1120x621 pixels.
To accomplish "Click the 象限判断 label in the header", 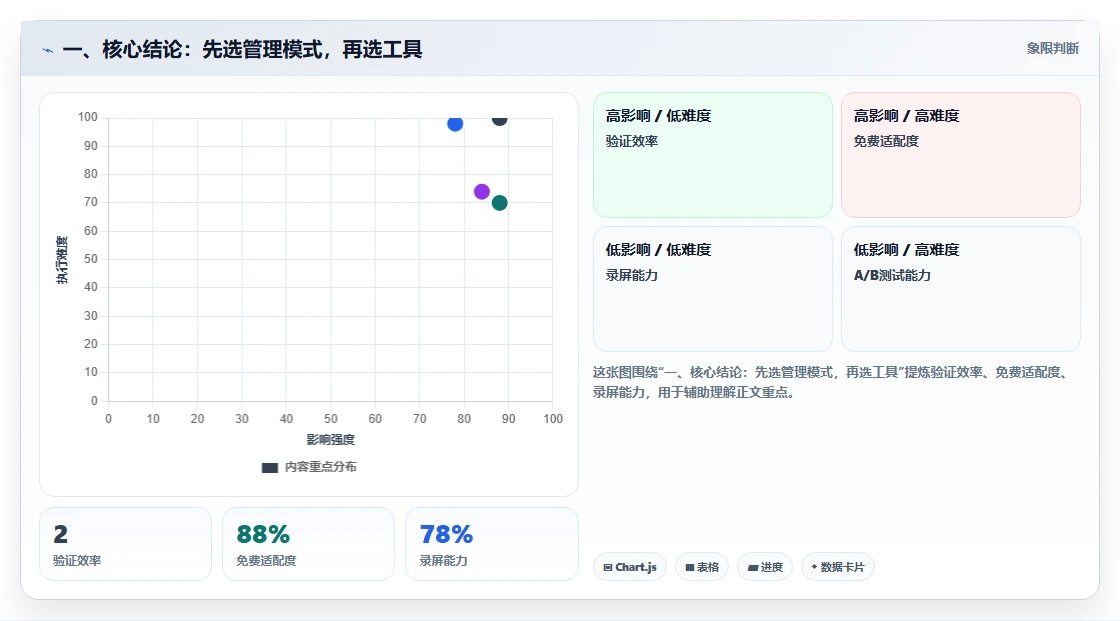I will click(x=1052, y=49).
